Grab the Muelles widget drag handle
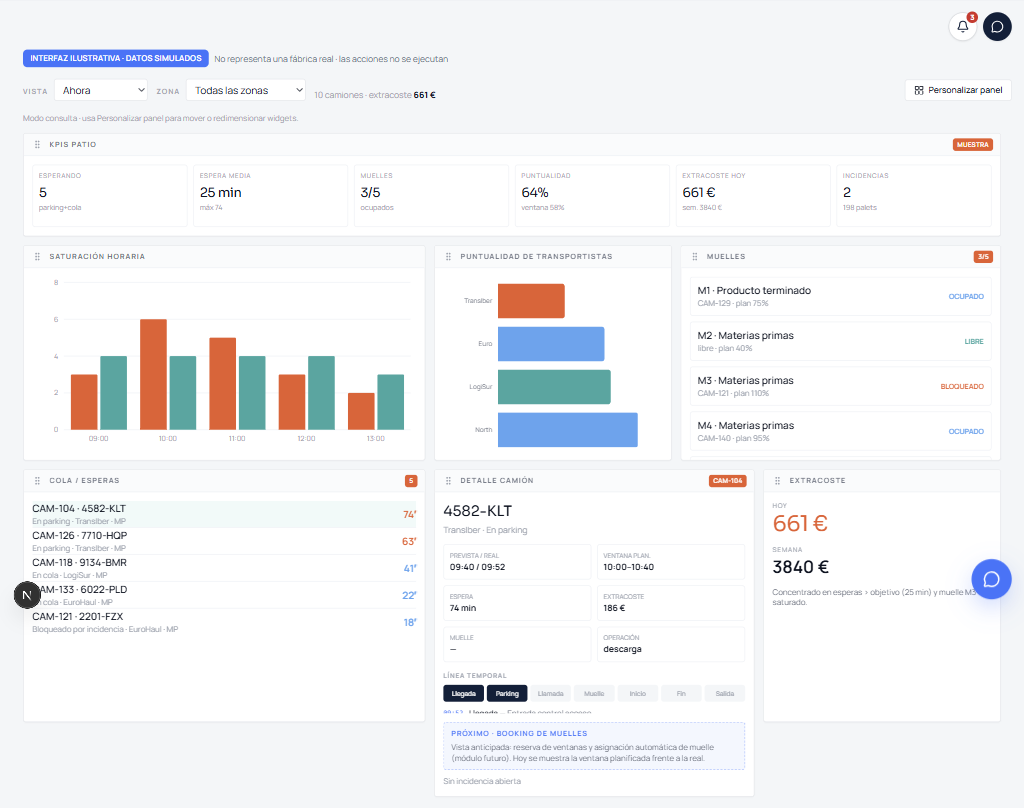 (694, 257)
